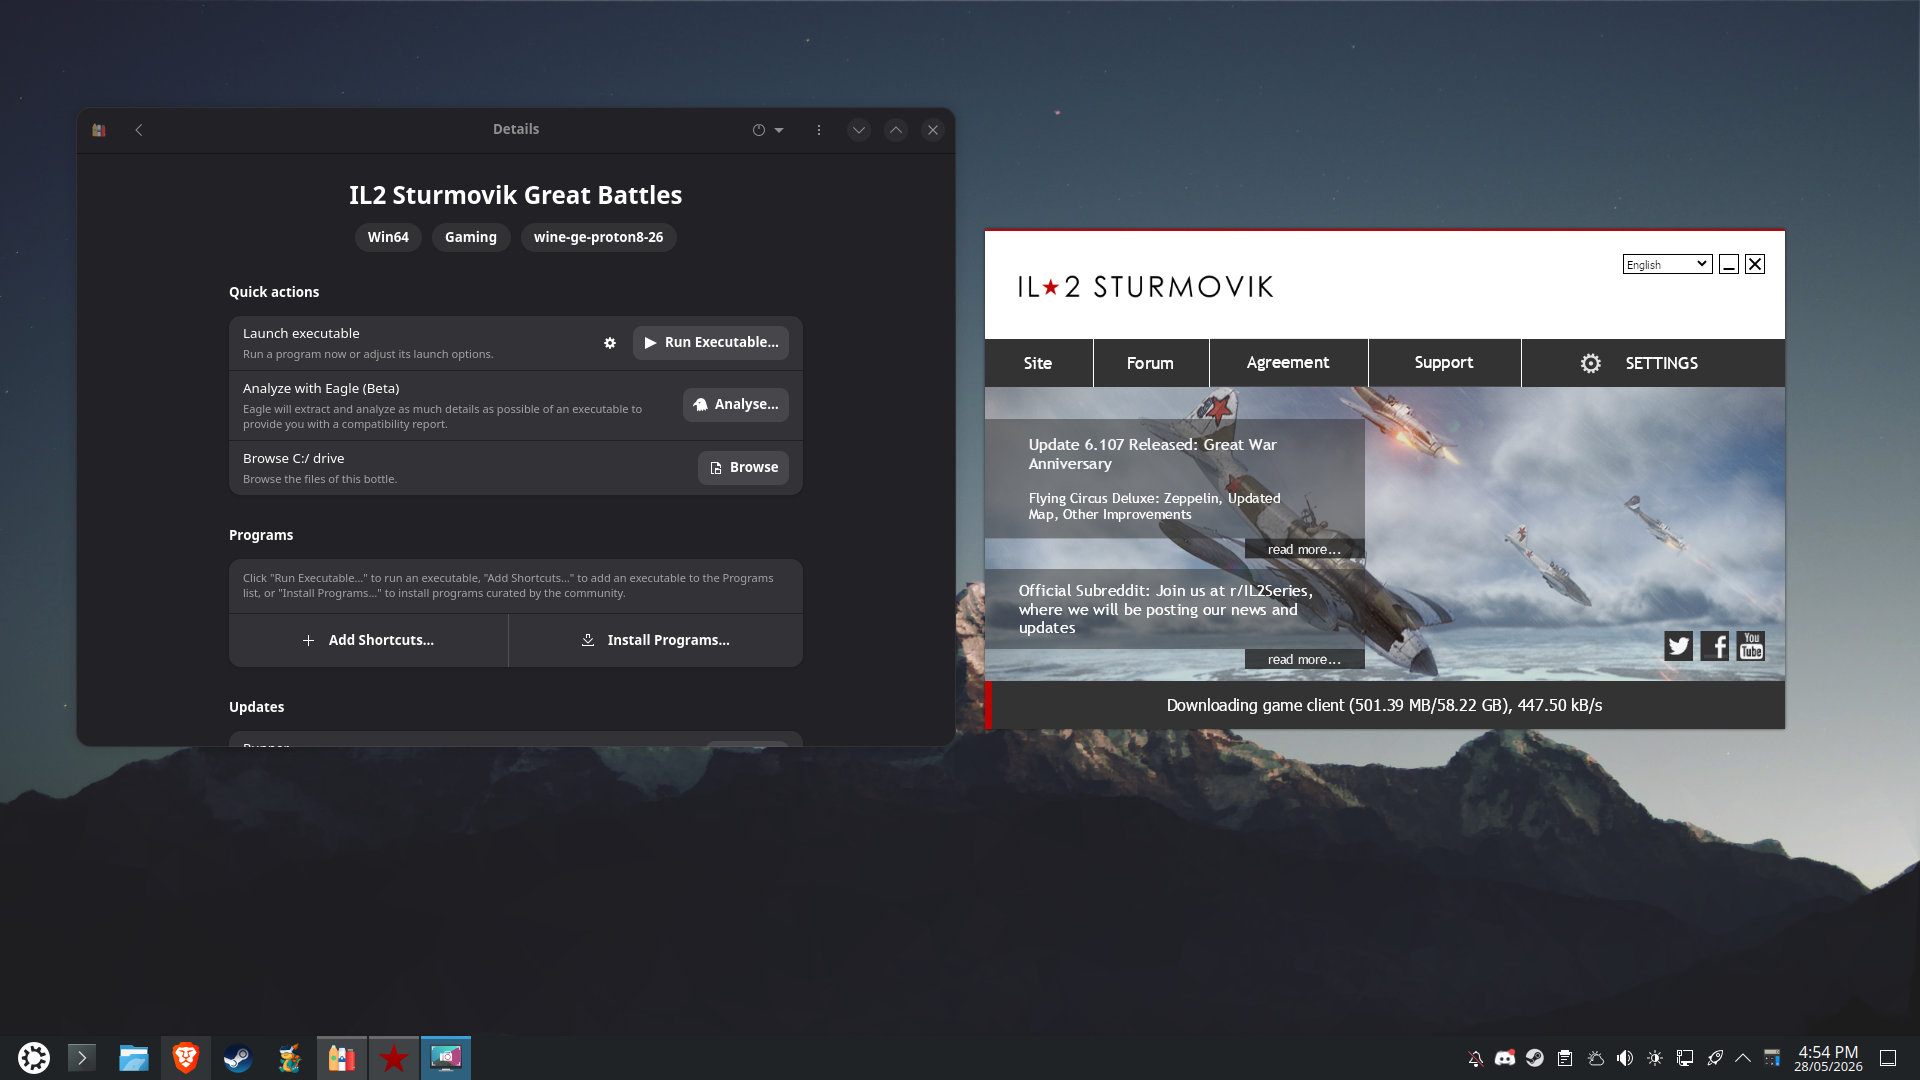The image size is (1920, 1080).
Task: Open launch options gear for Launch executable
Action: [610, 343]
